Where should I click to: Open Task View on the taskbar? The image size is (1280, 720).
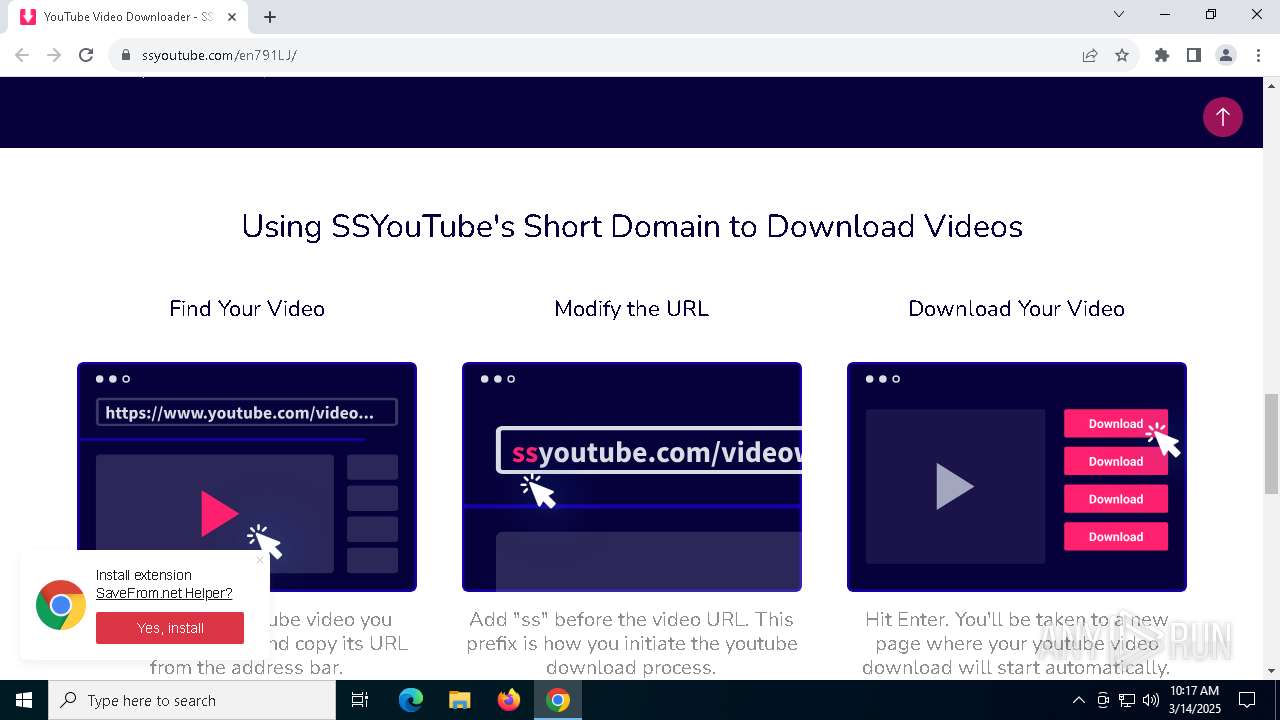click(x=360, y=700)
